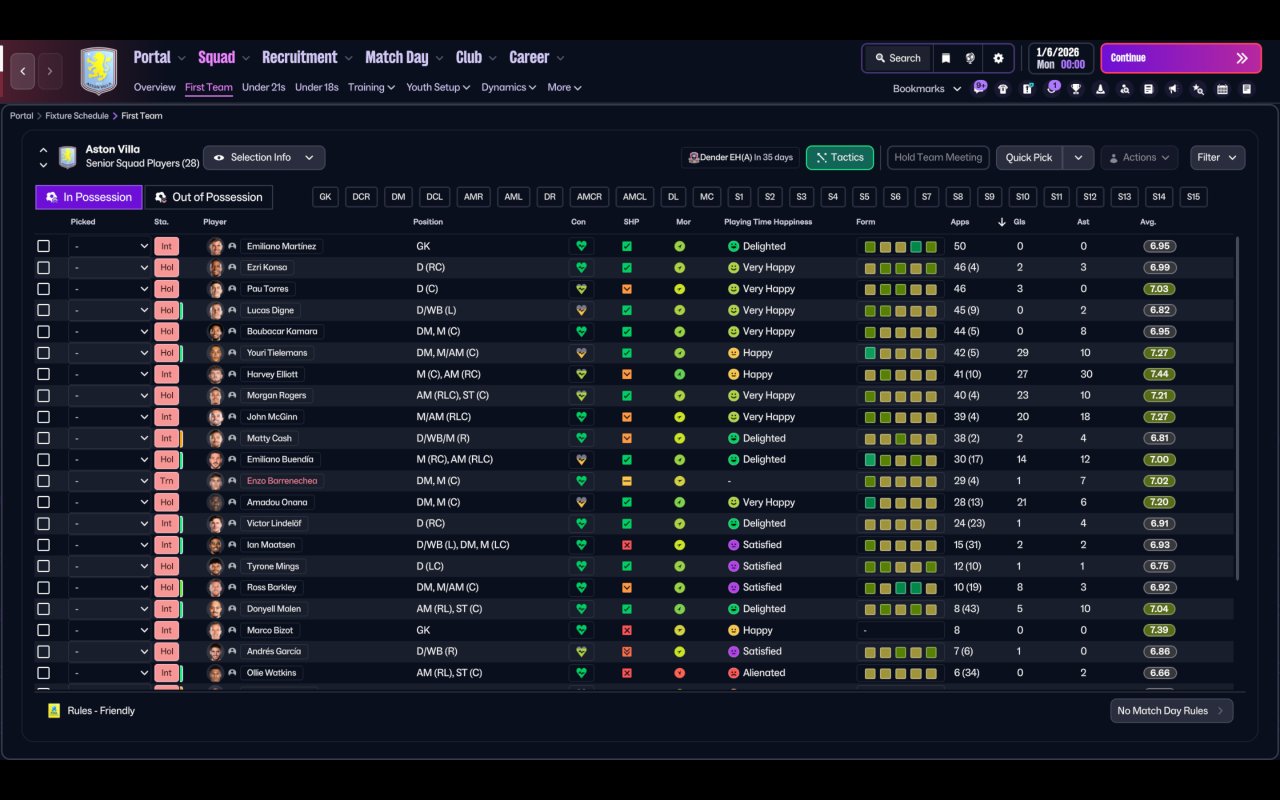This screenshot has height=800, width=1280.
Task: Open the shortcut icon with badge 1
Action: [x=1052, y=88]
